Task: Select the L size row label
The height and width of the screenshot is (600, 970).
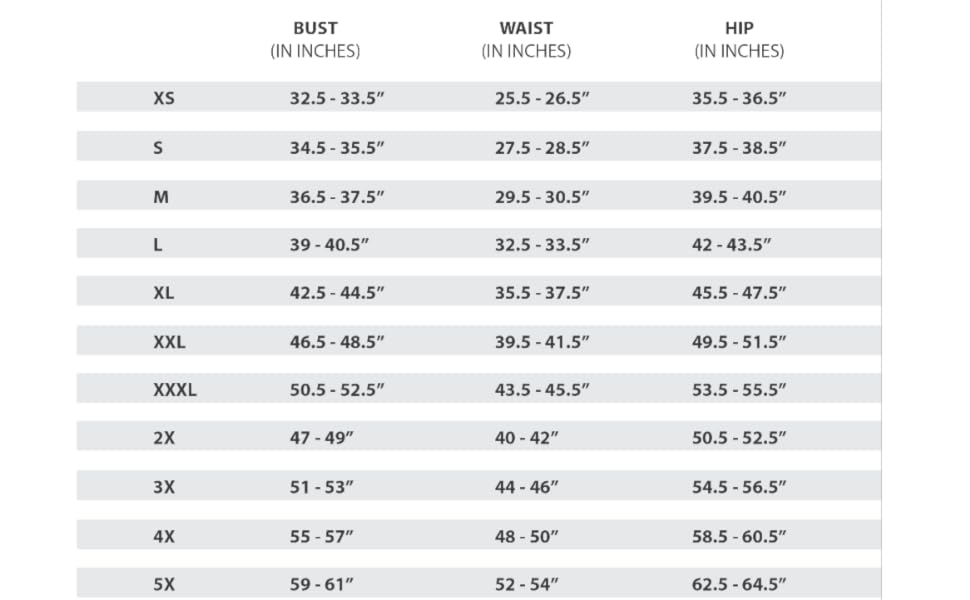Action: point(158,245)
